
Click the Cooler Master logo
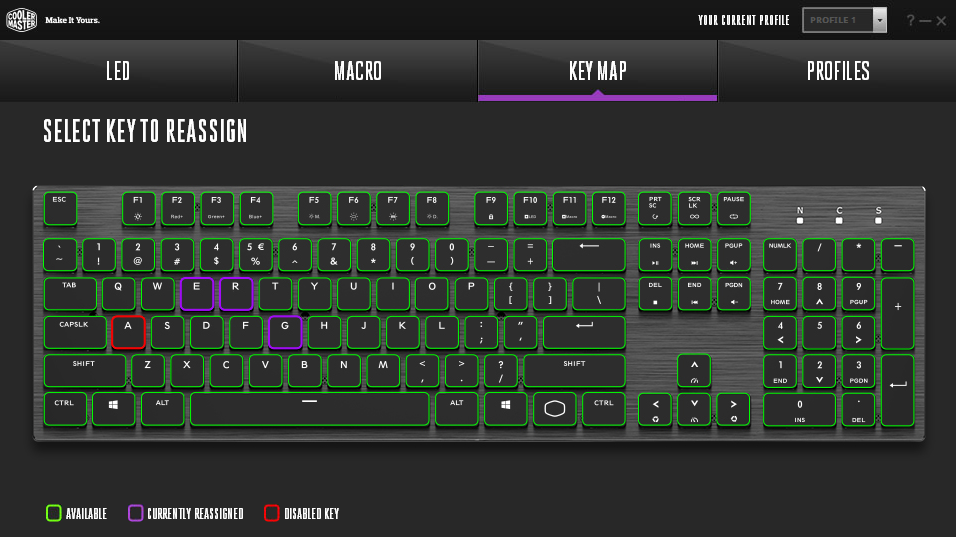(x=21, y=20)
